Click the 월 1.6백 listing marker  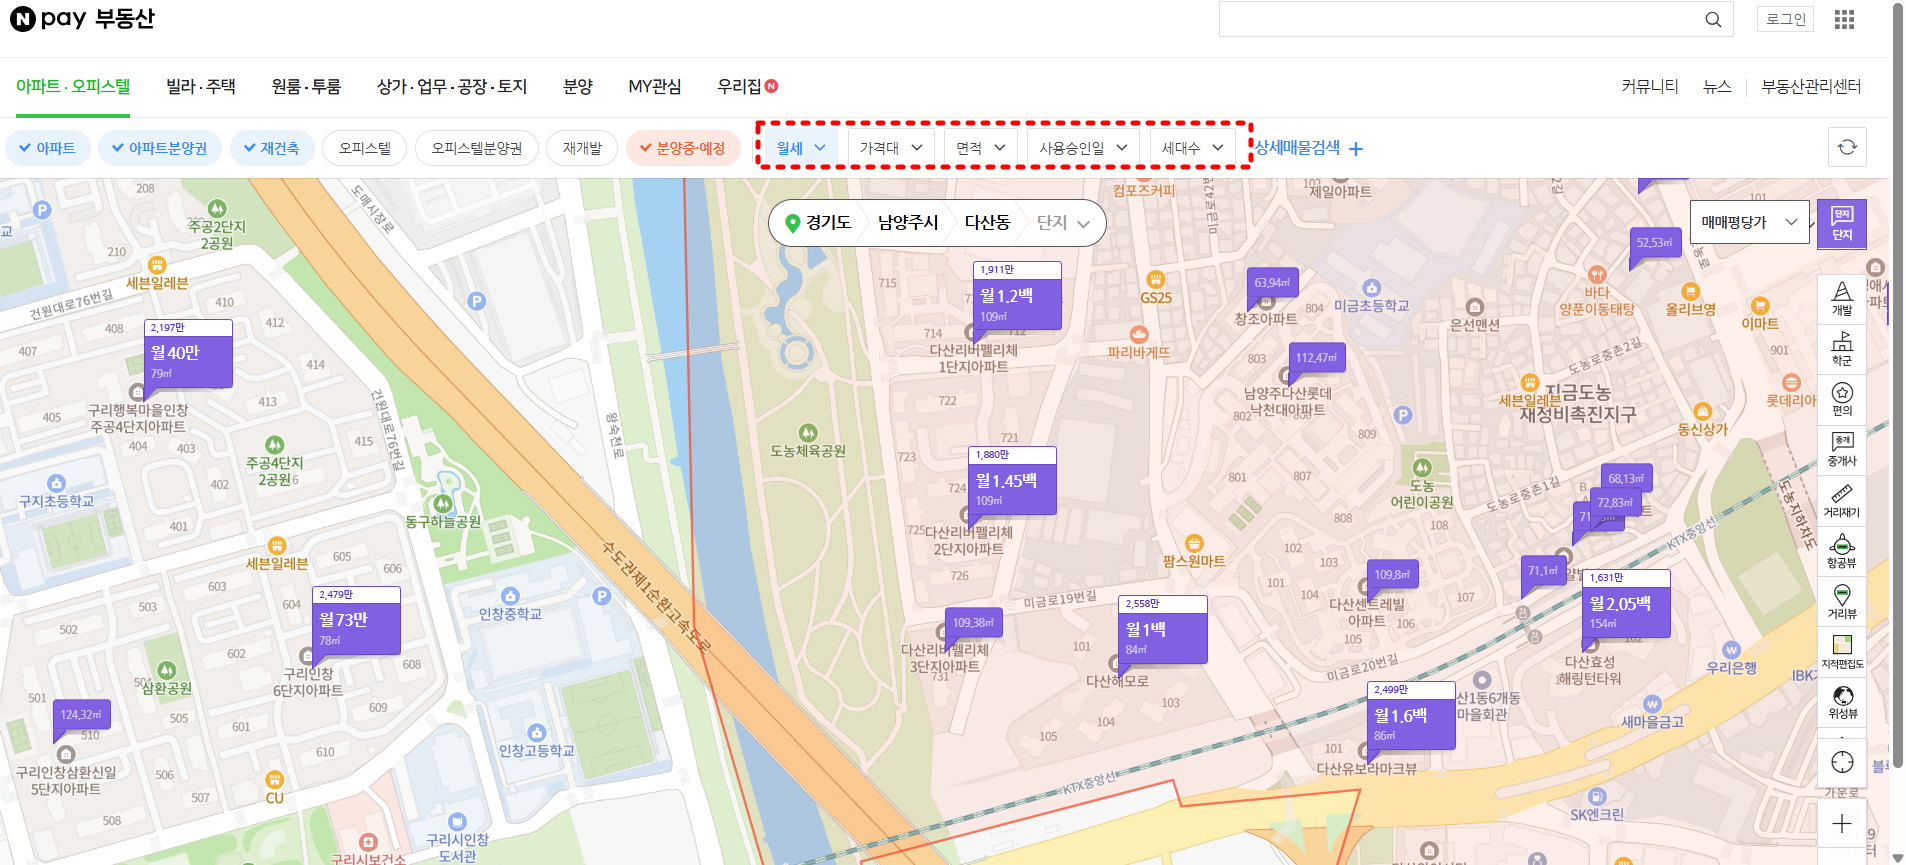(x=1411, y=716)
